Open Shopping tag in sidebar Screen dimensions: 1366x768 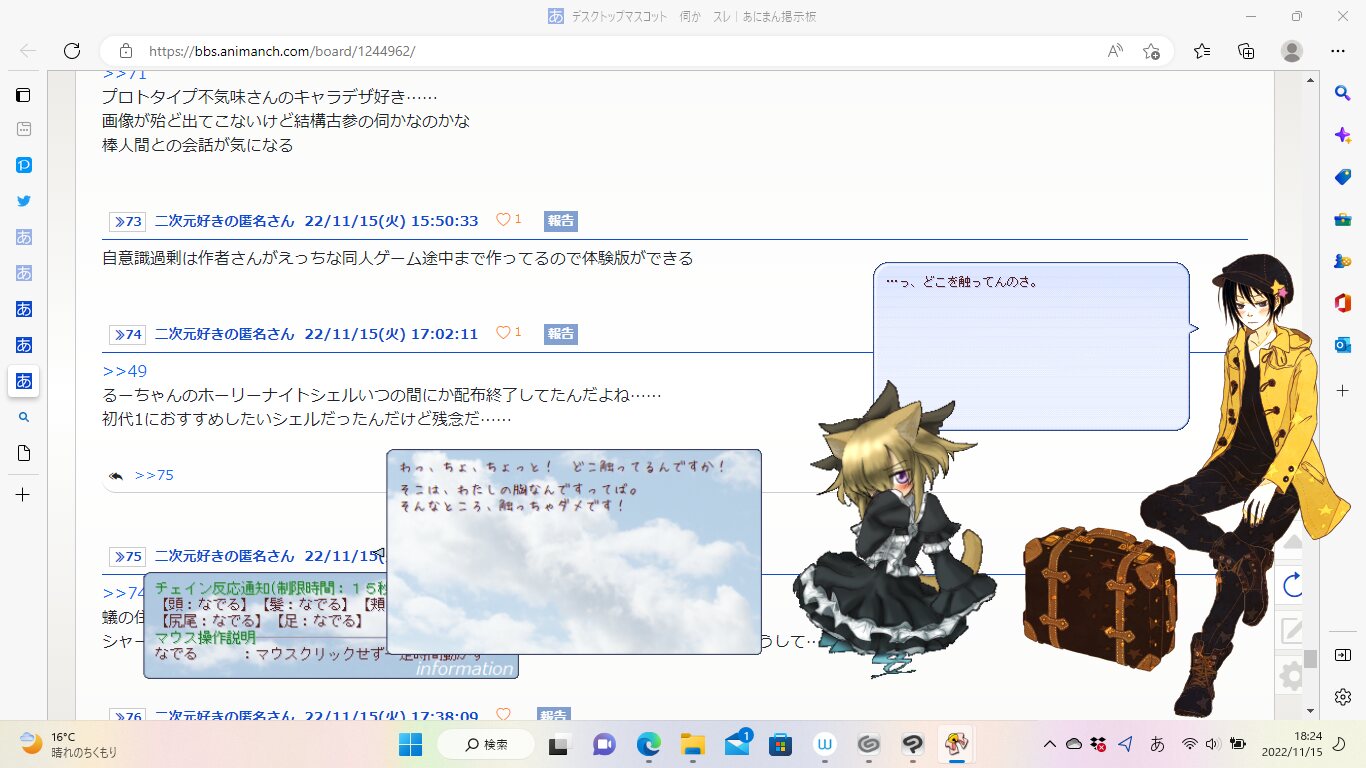(1343, 177)
